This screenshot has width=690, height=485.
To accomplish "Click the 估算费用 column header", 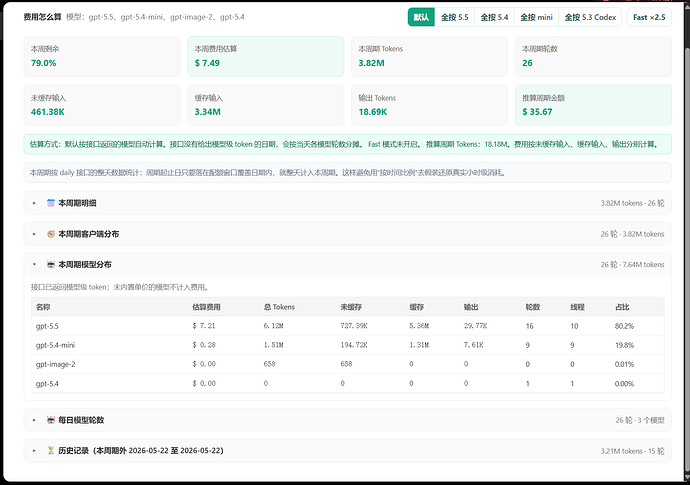I will pyautogui.click(x=206, y=307).
